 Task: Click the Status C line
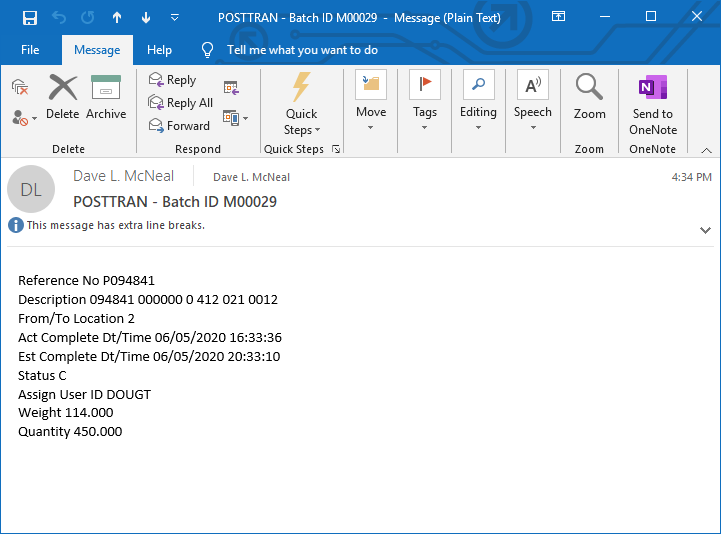[42, 375]
